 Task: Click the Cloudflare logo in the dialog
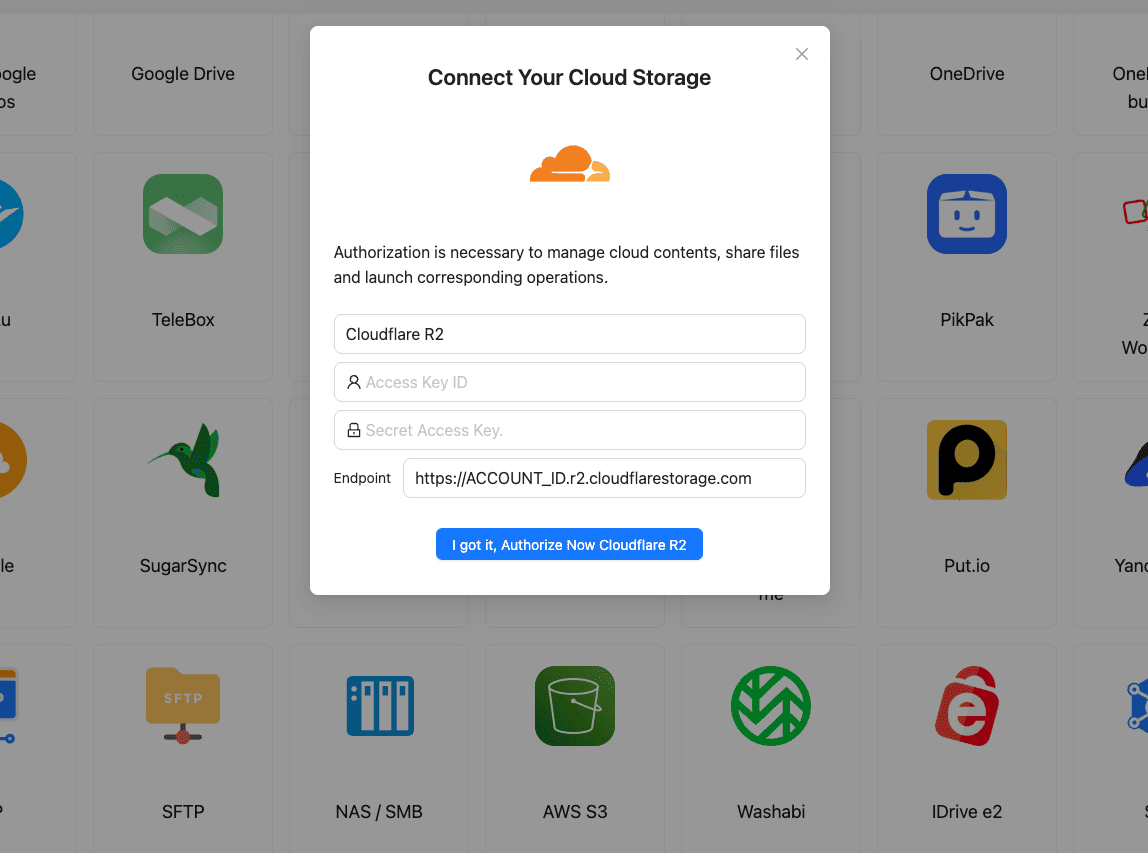(569, 163)
